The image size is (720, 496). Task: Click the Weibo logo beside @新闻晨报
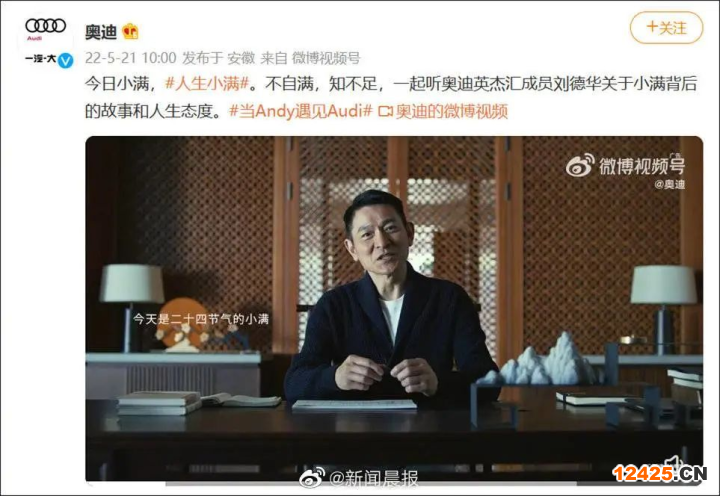tap(312, 478)
